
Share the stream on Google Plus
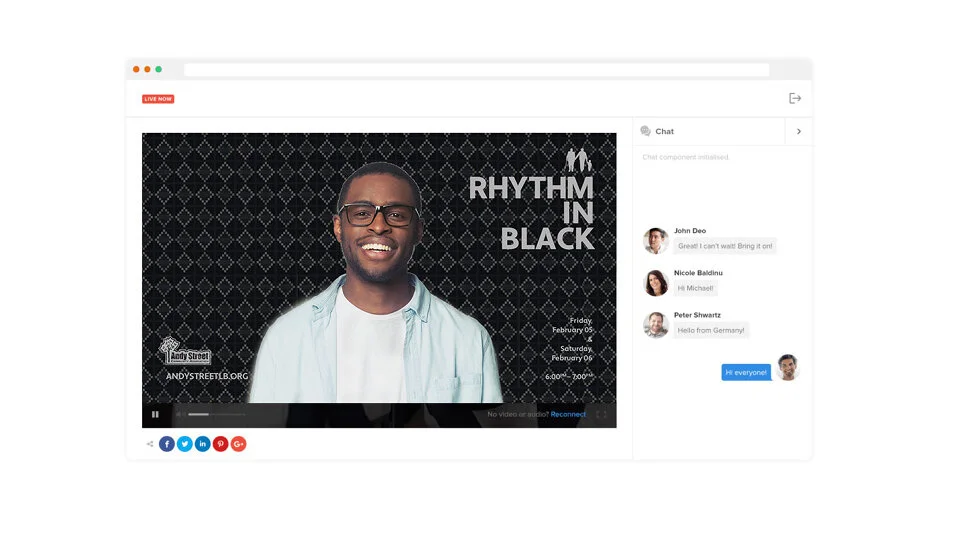[x=239, y=444]
